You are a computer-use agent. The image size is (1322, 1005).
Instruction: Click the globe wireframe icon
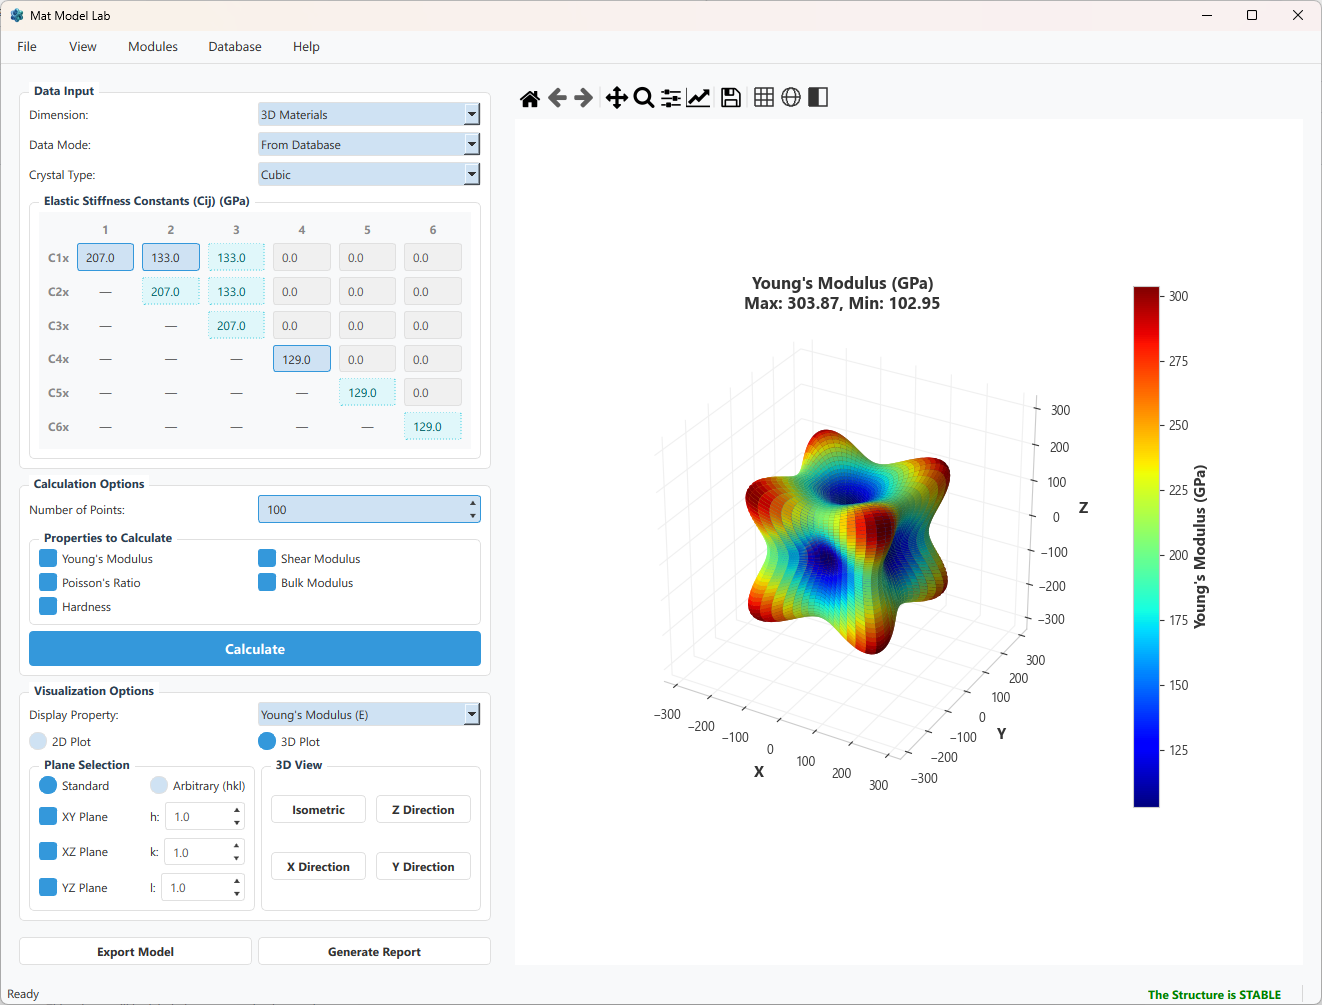(791, 97)
